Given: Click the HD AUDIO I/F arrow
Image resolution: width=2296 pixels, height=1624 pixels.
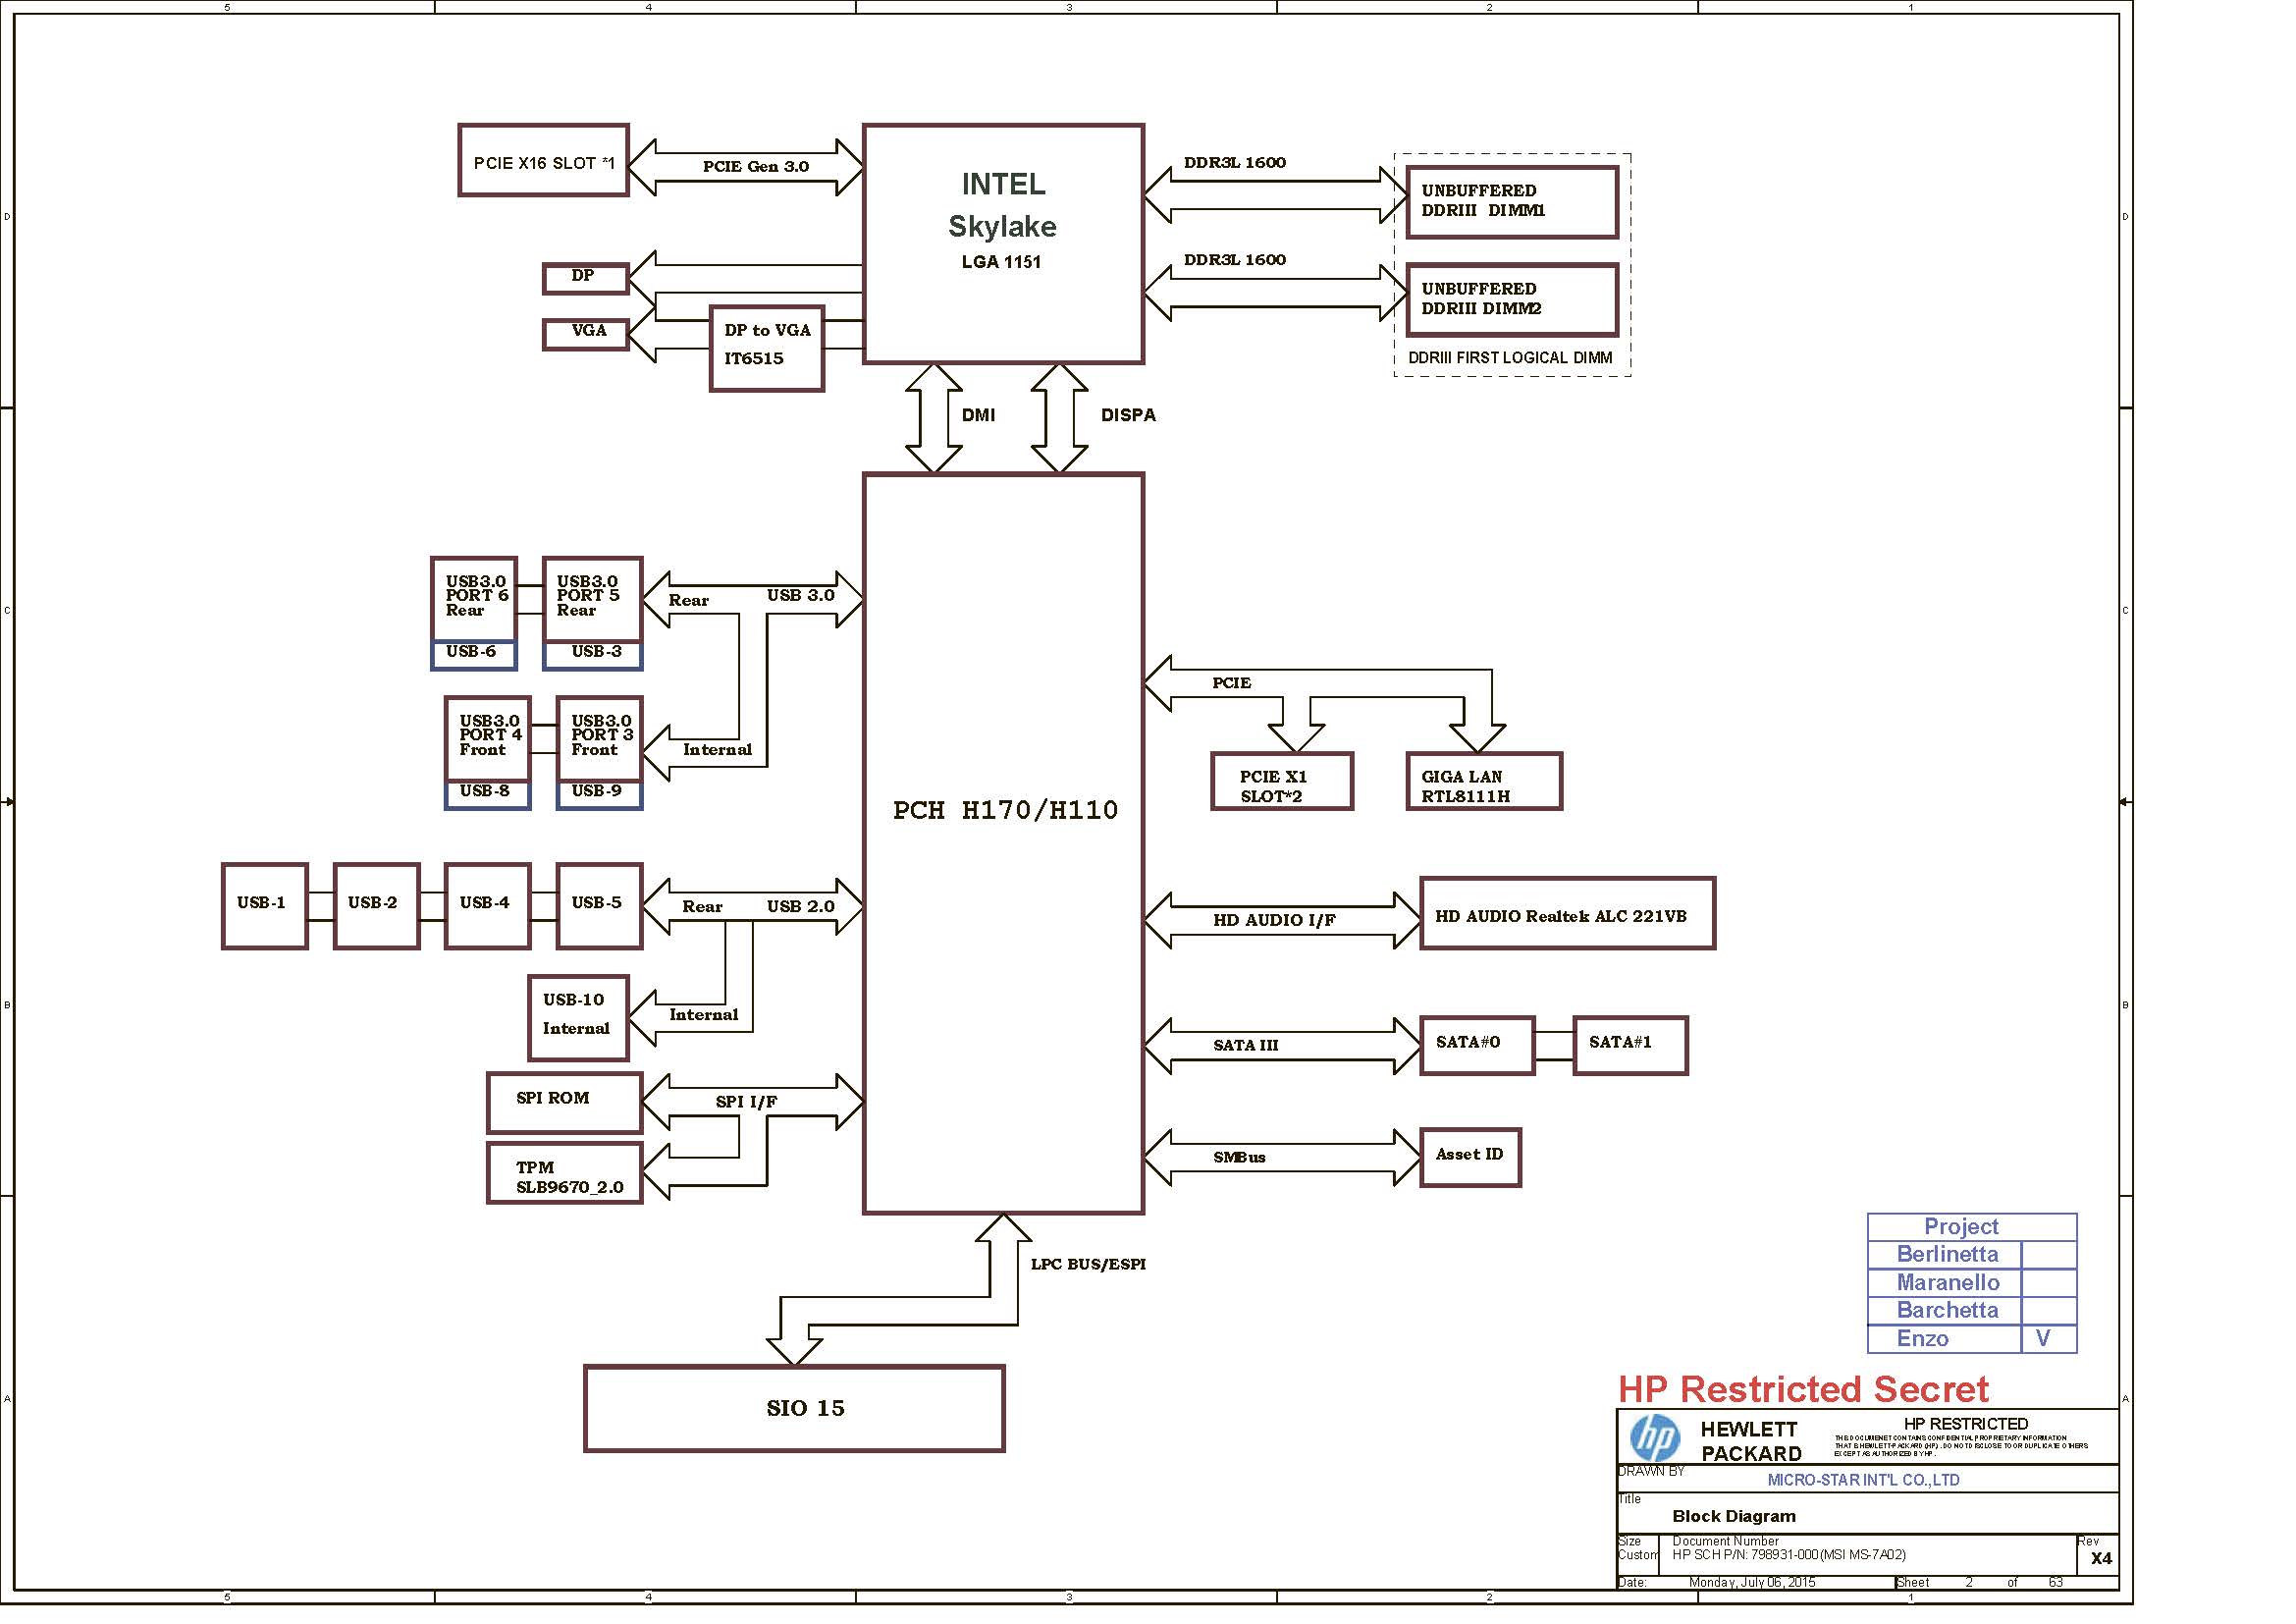Looking at the screenshot, I should coord(1280,920).
